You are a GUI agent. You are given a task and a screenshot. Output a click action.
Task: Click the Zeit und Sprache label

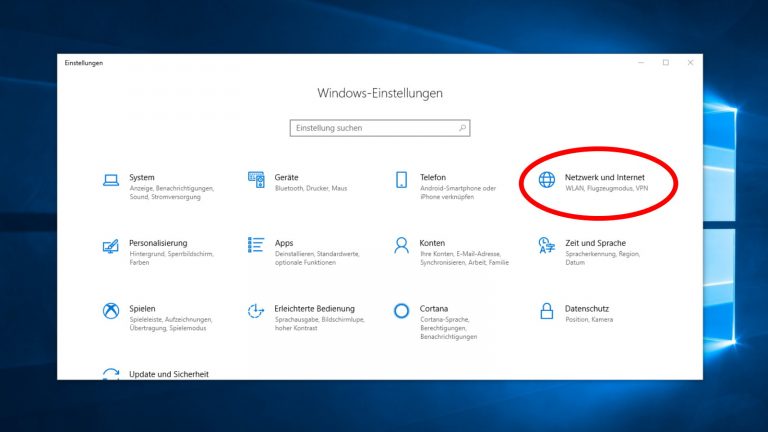[x=595, y=242]
